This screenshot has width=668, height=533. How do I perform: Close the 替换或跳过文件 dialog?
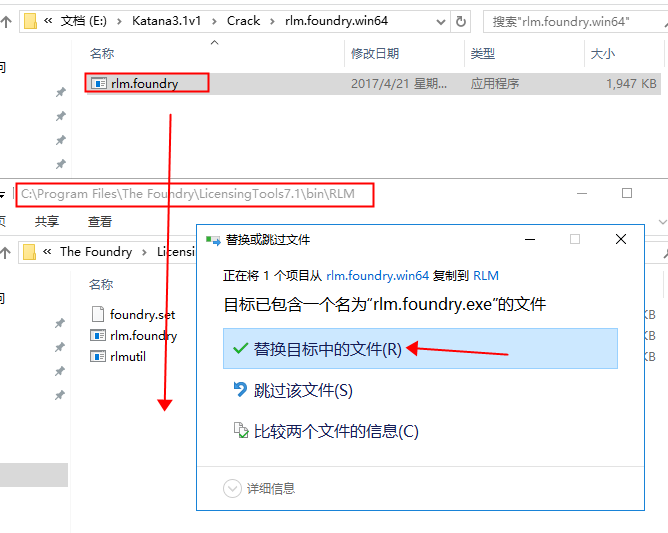(x=621, y=239)
